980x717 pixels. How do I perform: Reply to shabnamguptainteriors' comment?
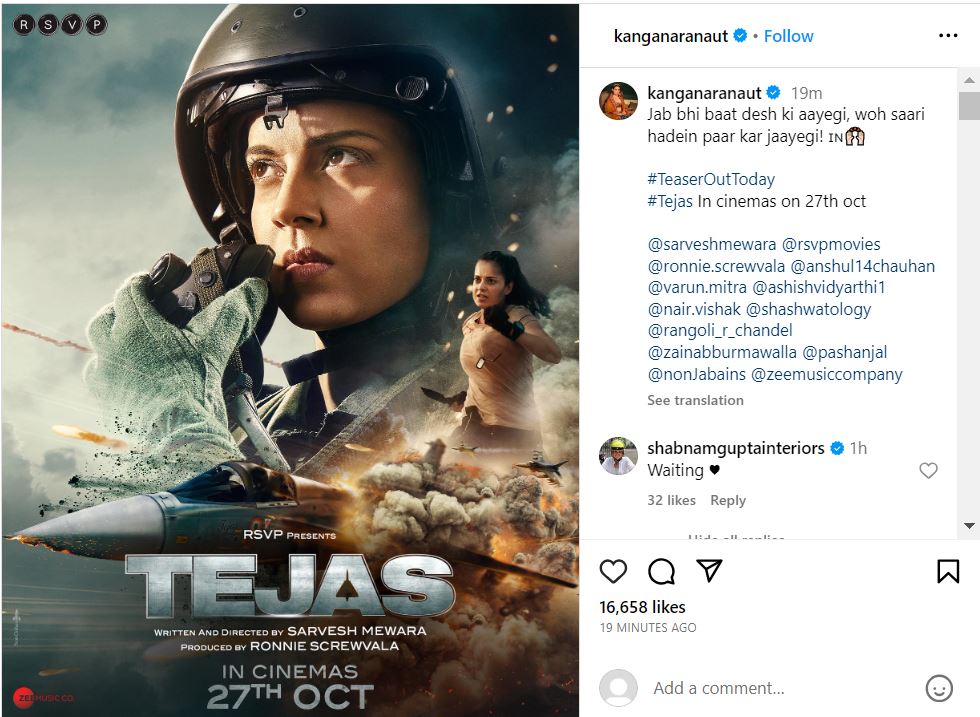click(x=728, y=500)
